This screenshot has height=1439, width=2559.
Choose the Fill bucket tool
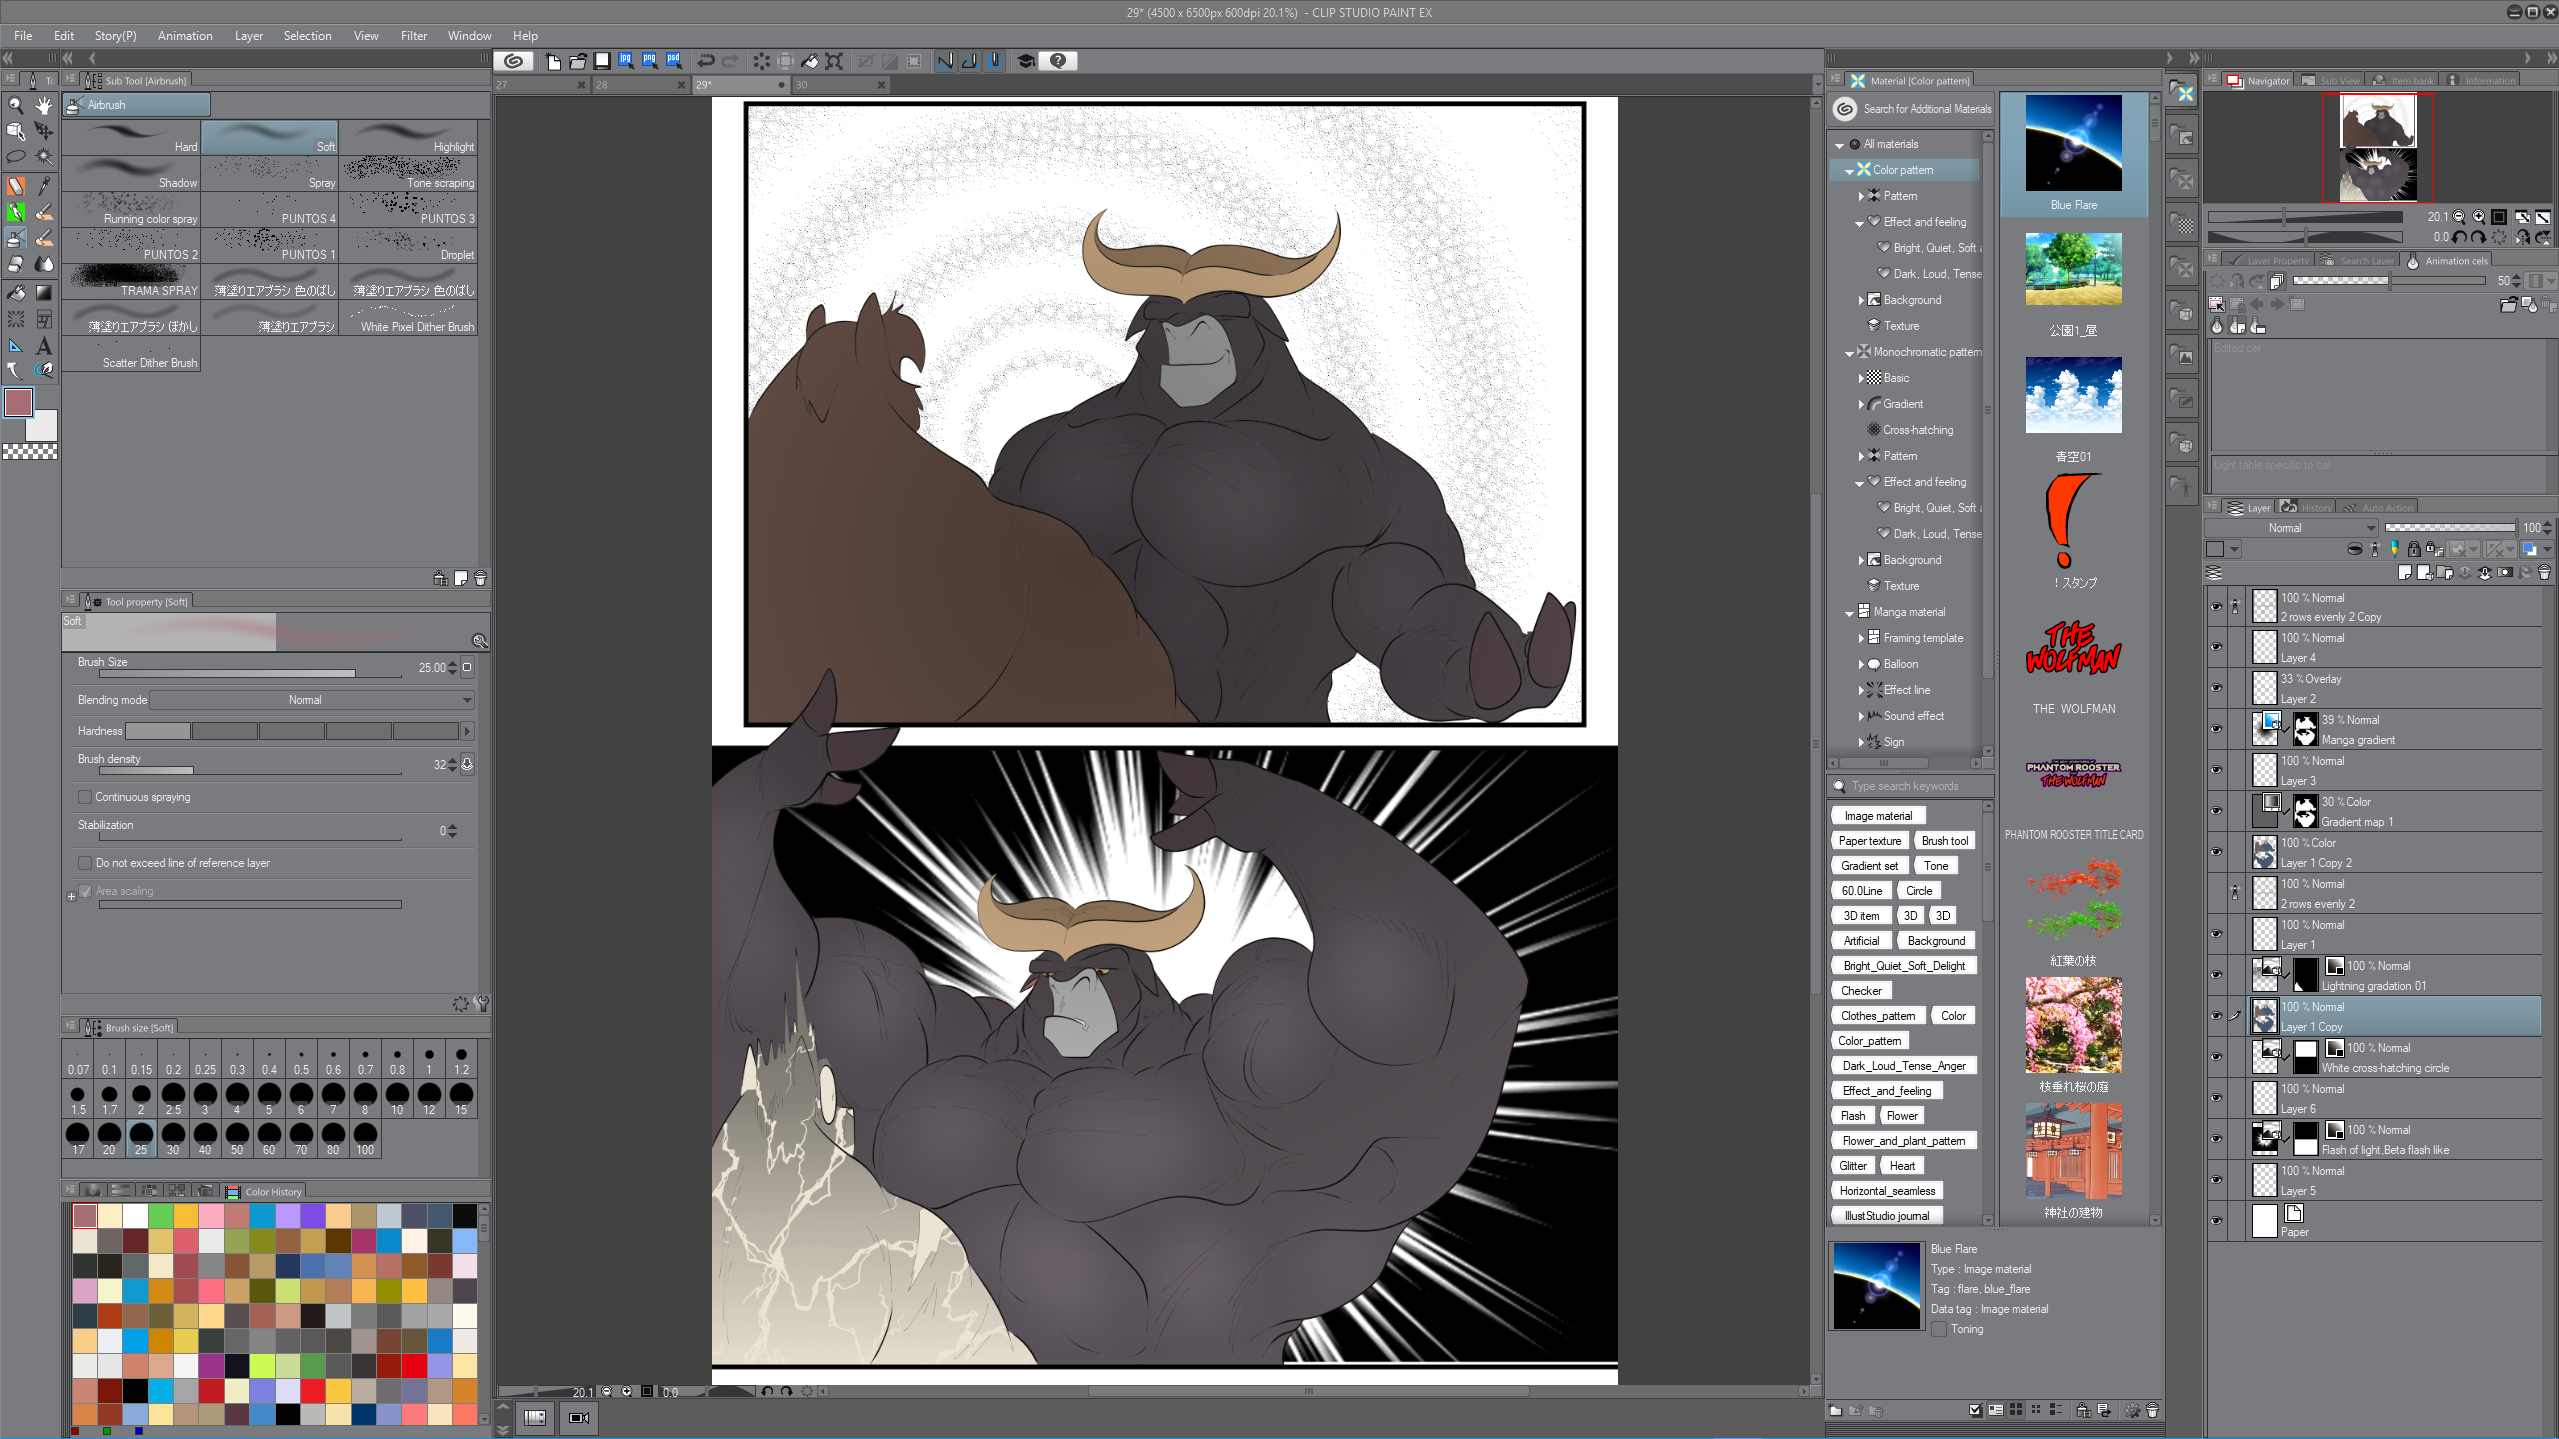pos(16,293)
